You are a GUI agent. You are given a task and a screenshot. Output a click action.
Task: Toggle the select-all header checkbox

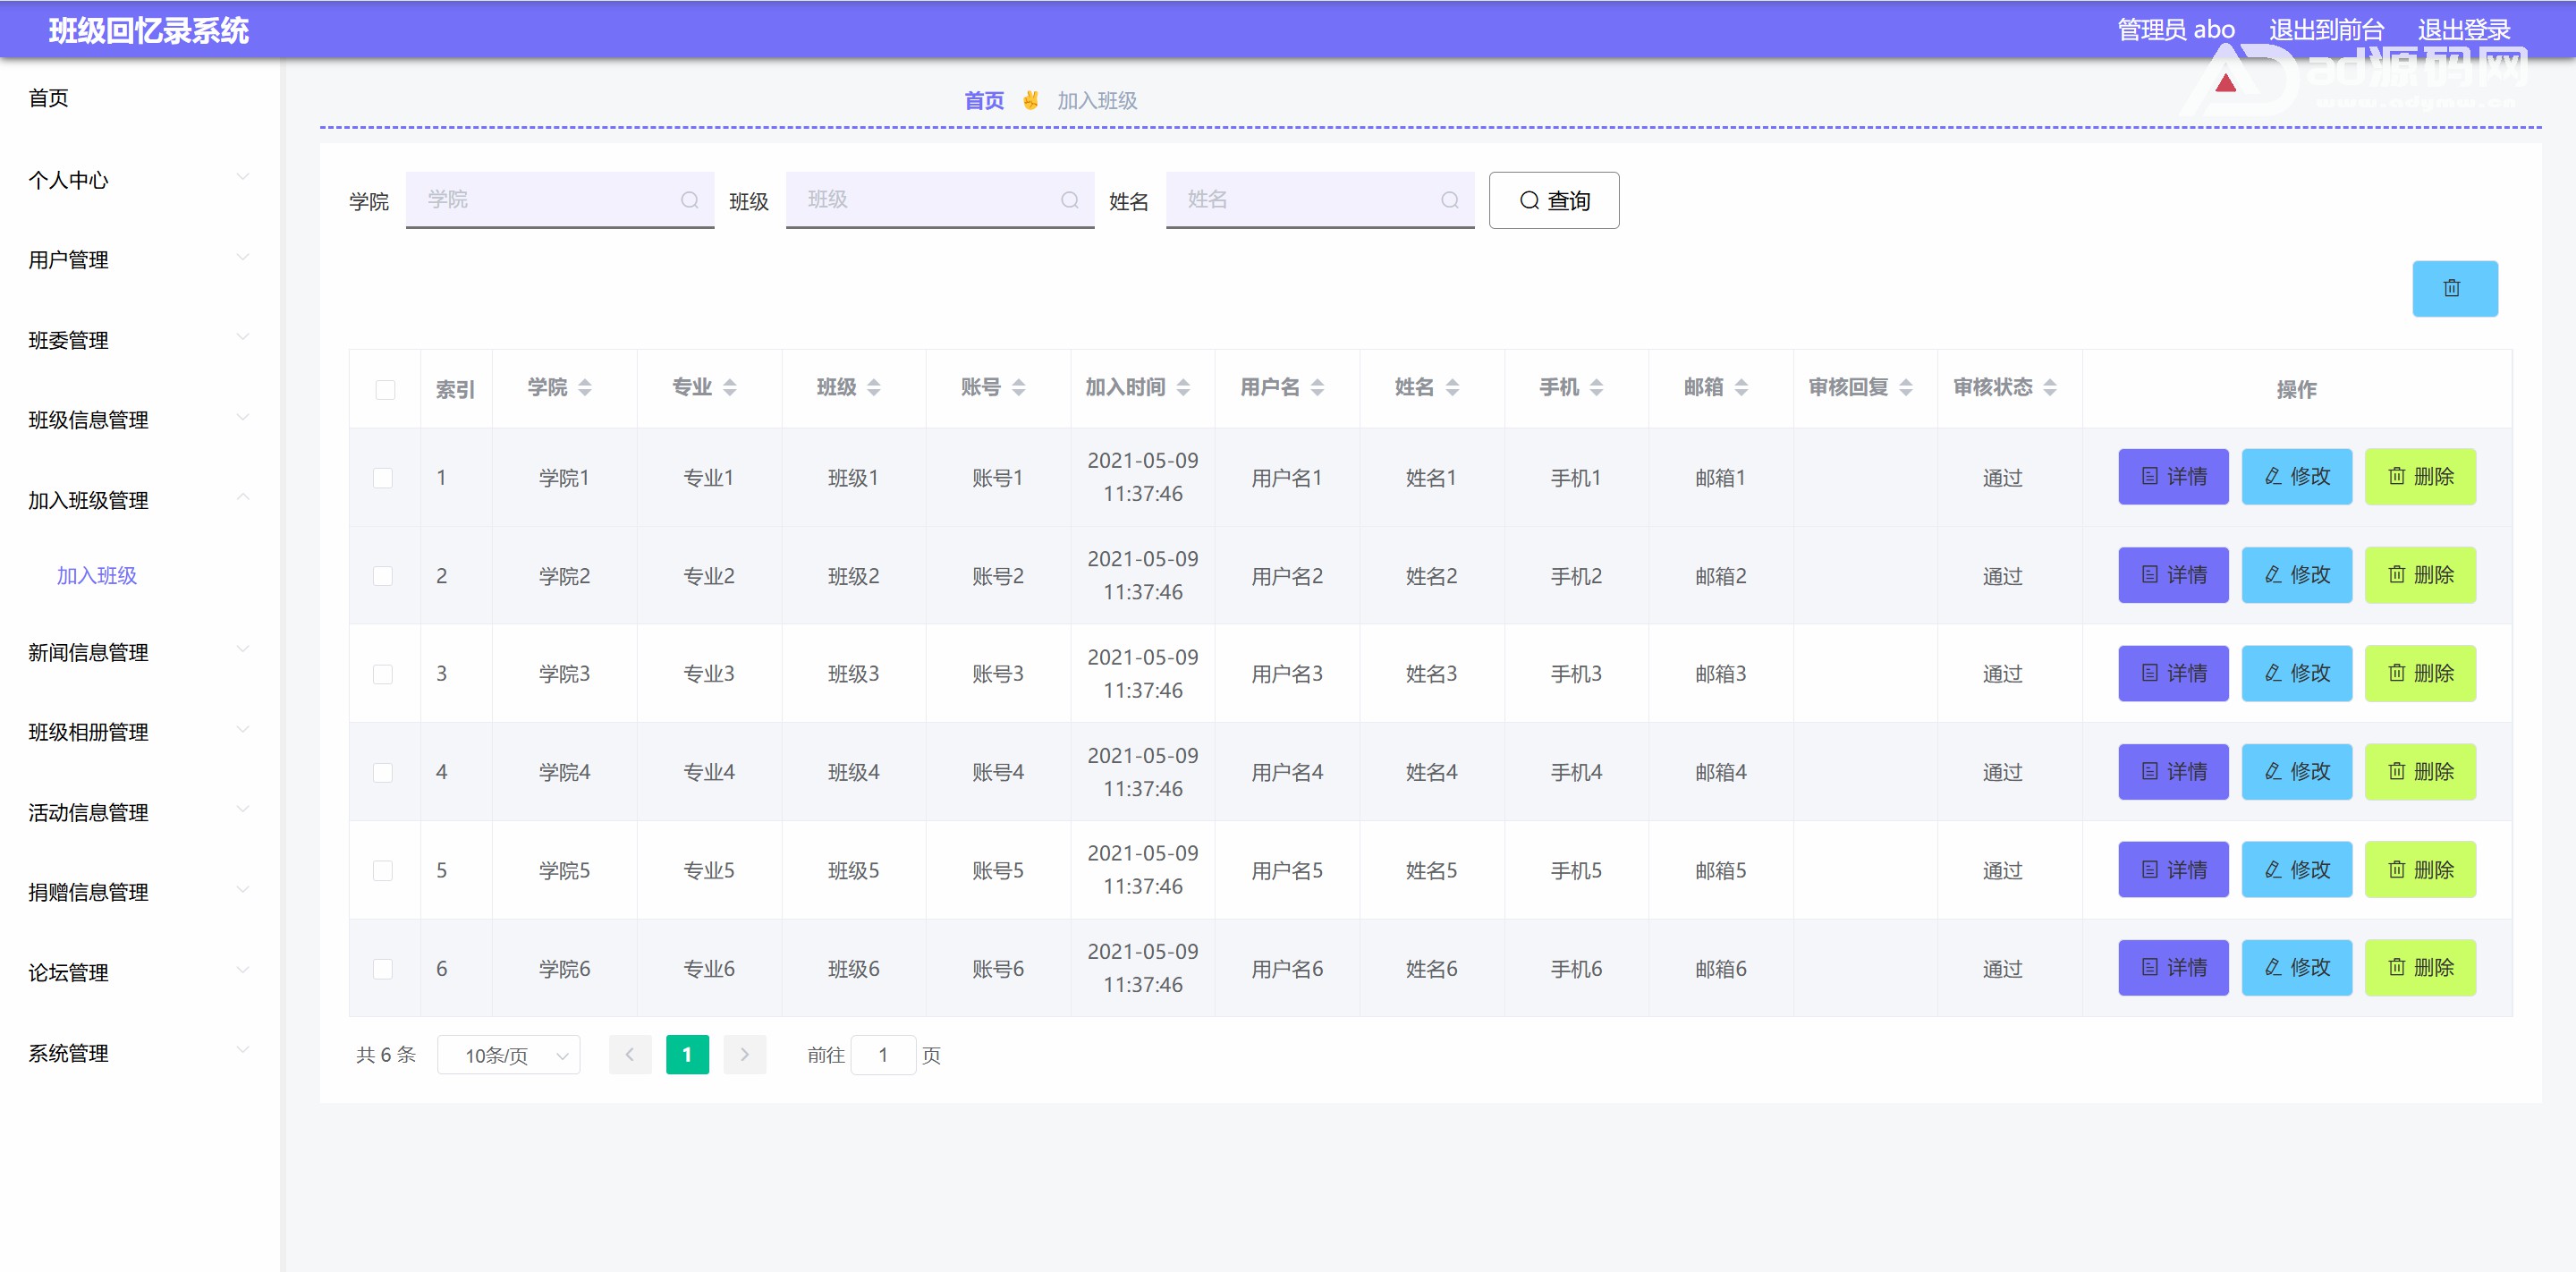pos(385,389)
